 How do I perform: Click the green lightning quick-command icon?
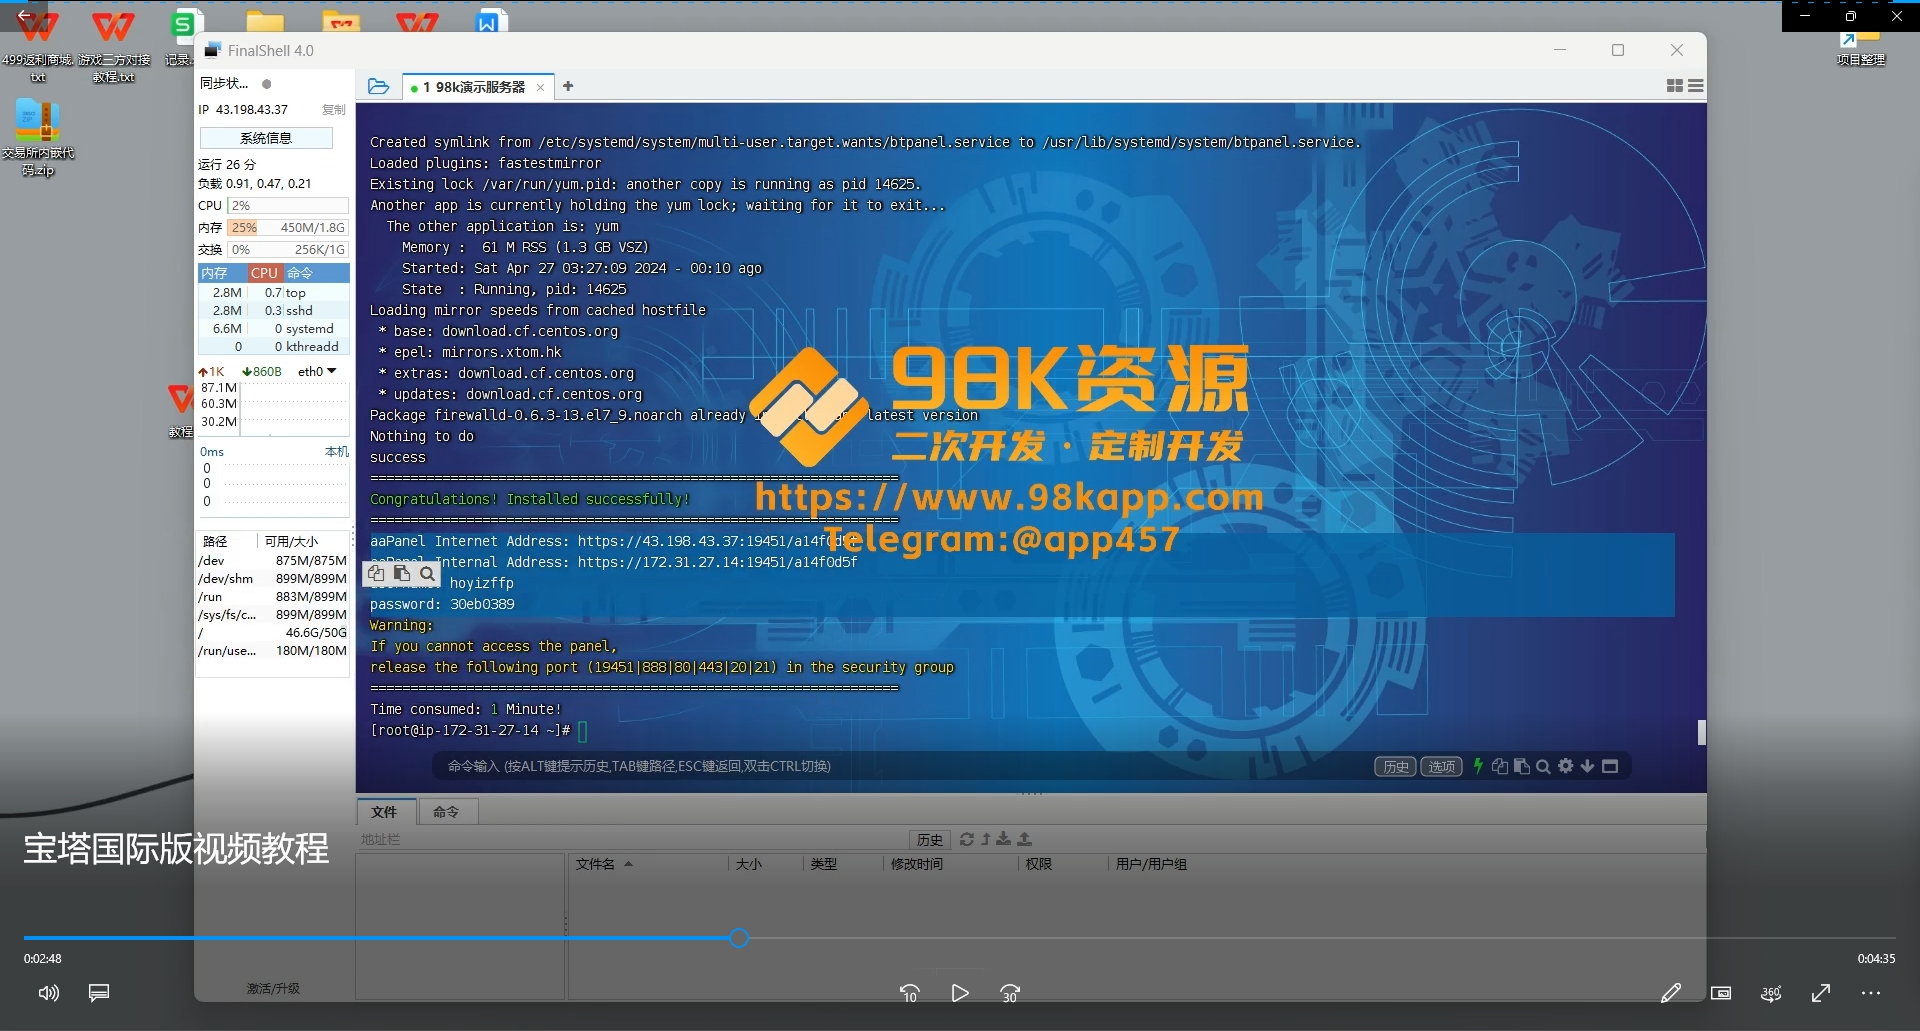(1477, 766)
